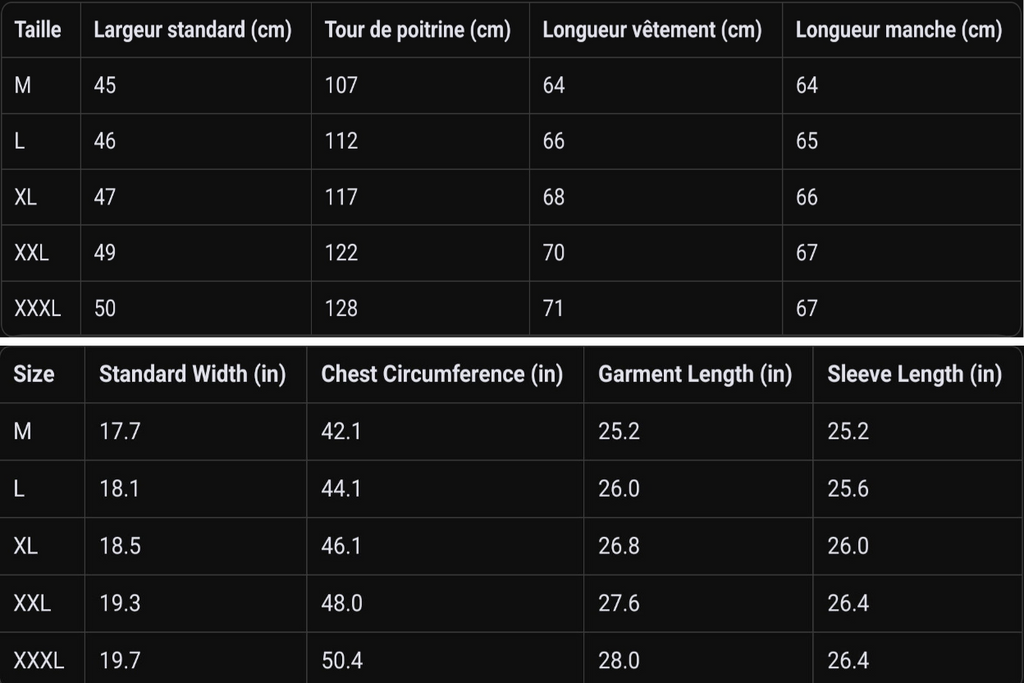The image size is (1024, 683).
Task: Select size M in French table
Action: pos(23,86)
